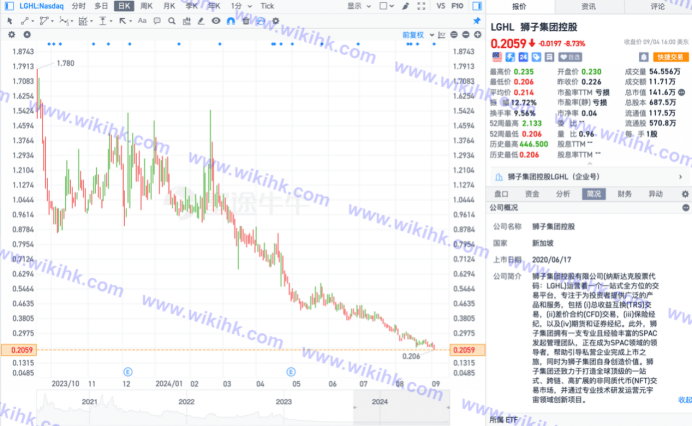Zoom out chart with minus button
The height and width of the screenshot is (426, 692).
coord(466,34)
